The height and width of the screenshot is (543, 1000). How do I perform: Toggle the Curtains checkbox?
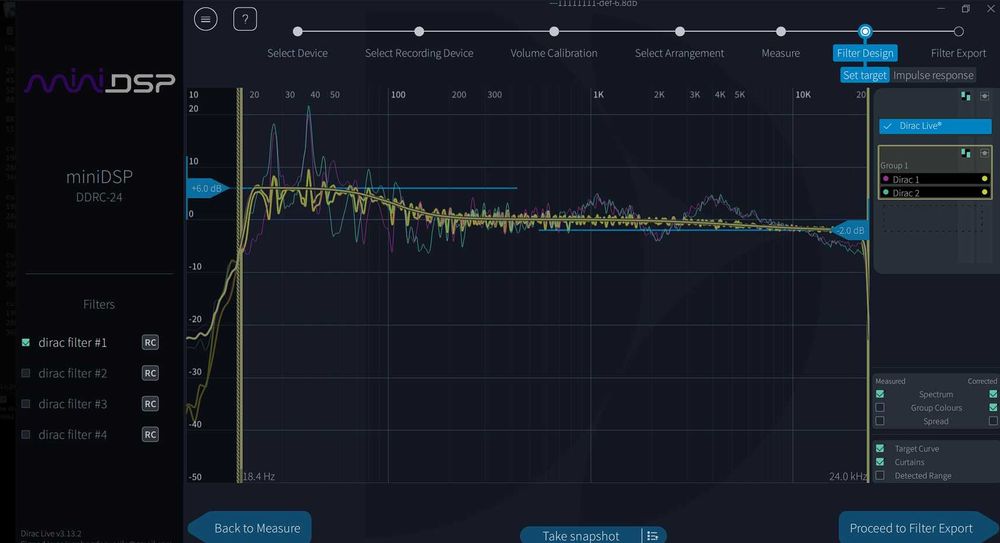(x=880, y=462)
